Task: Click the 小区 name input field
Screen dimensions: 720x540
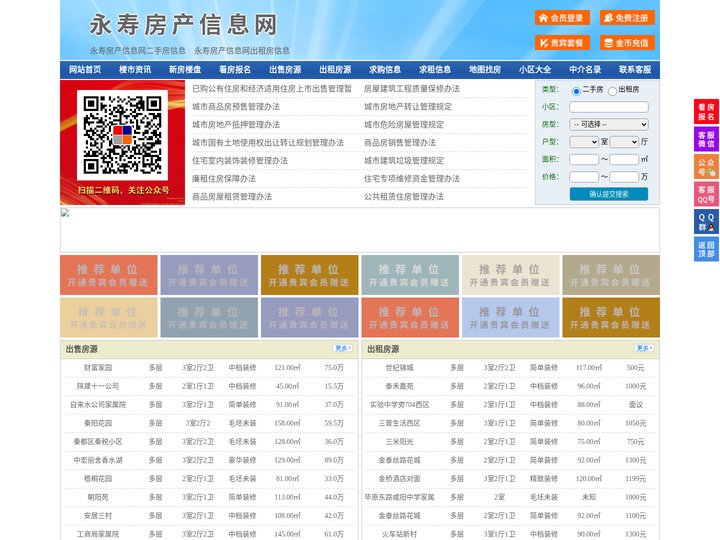Action: pos(609,107)
